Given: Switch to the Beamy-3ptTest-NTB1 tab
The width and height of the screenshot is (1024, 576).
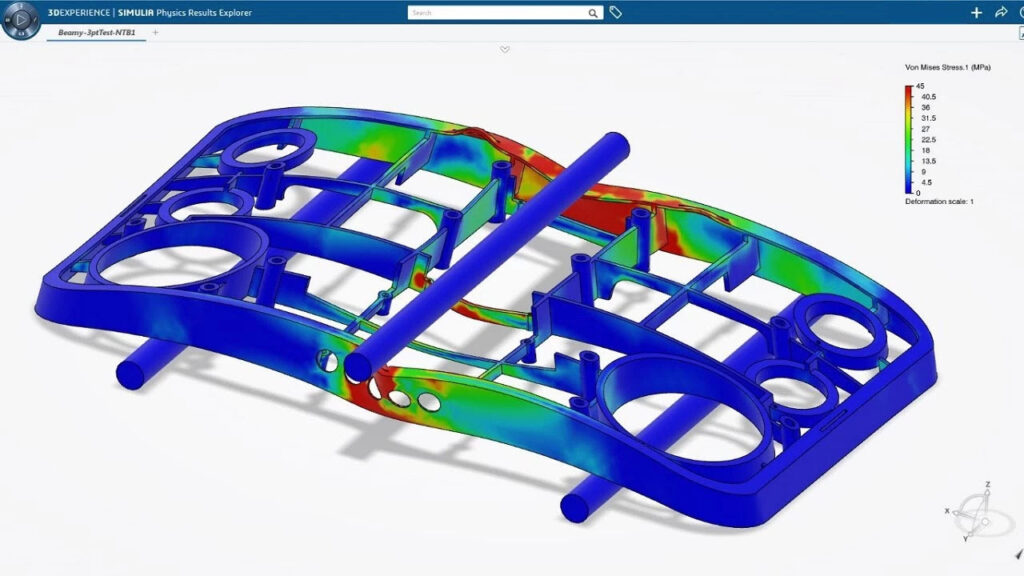Looking at the screenshot, I should [x=96, y=32].
